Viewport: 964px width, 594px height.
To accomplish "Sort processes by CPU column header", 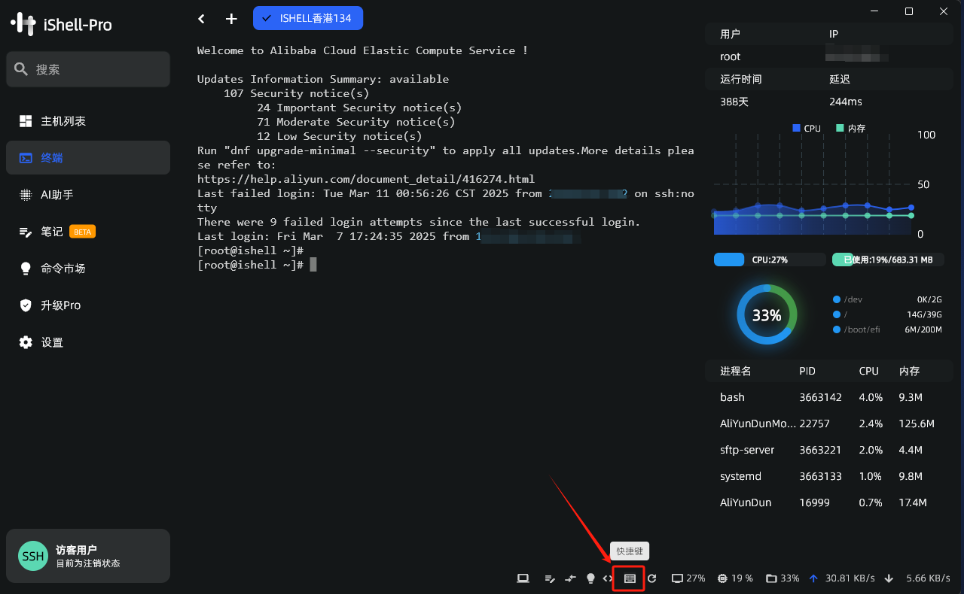I will [x=868, y=371].
